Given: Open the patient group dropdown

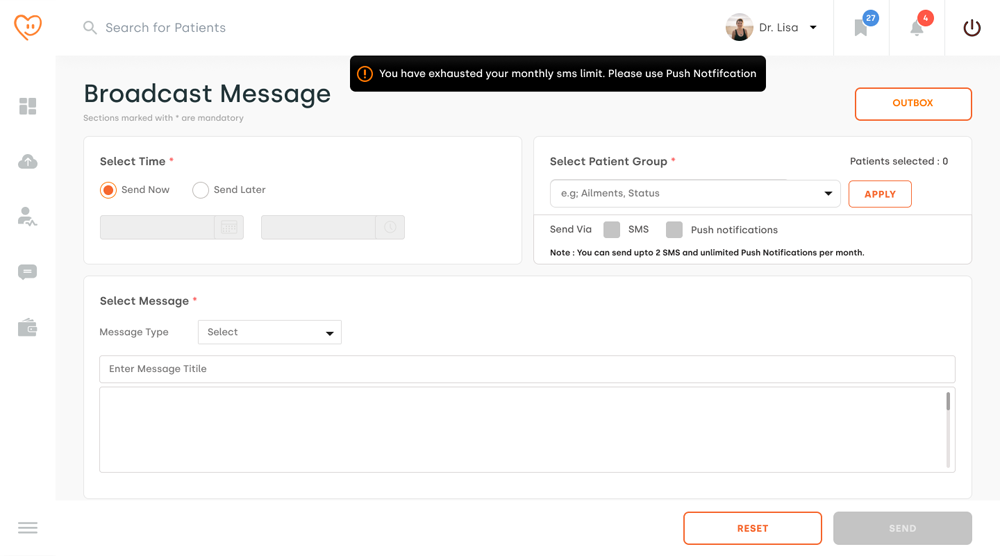Looking at the screenshot, I should [x=695, y=194].
